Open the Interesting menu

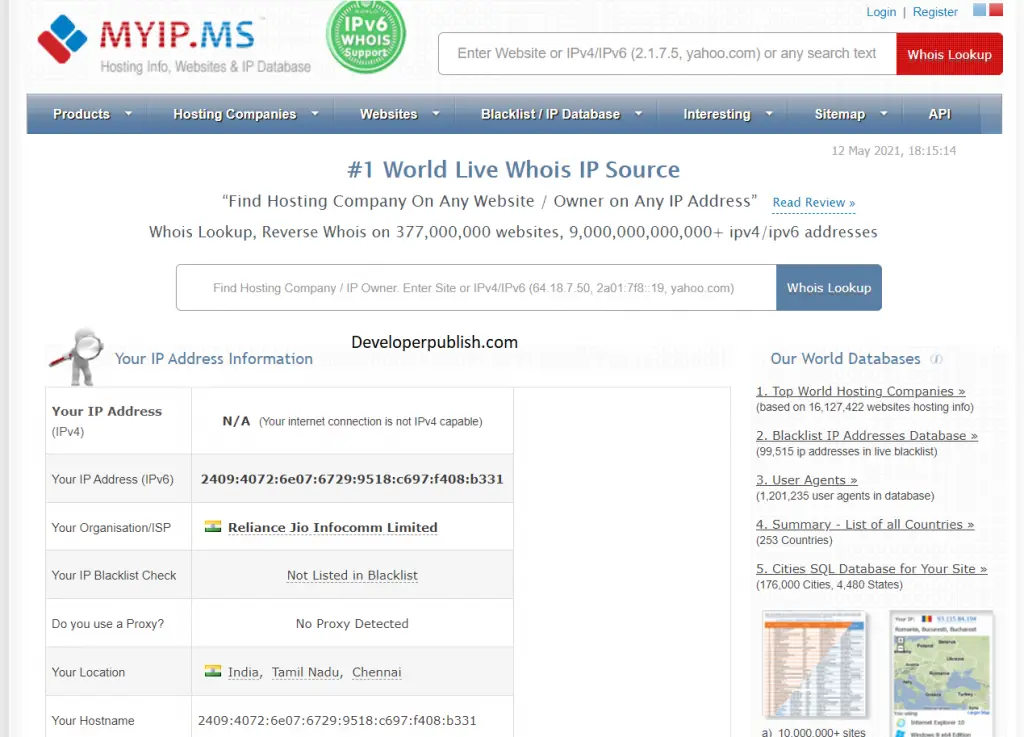pos(716,114)
